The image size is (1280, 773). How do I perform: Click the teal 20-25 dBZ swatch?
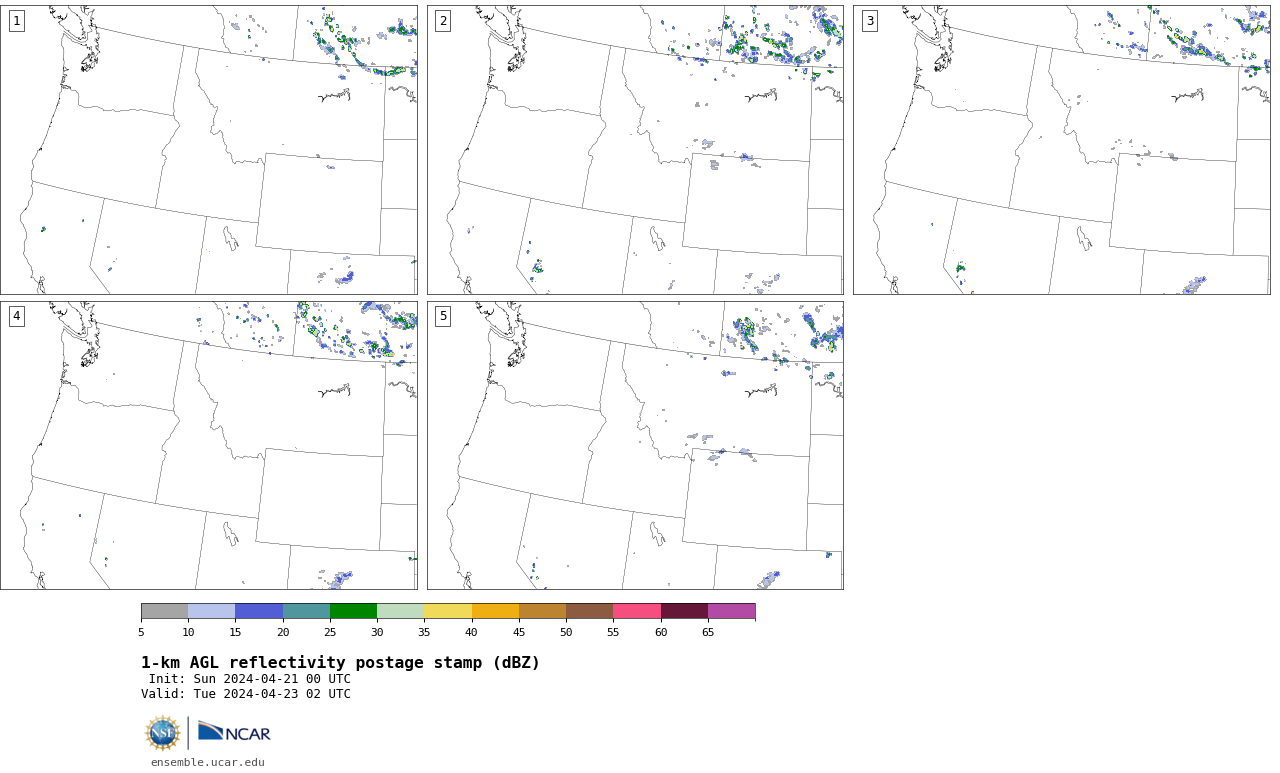coord(306,611)
